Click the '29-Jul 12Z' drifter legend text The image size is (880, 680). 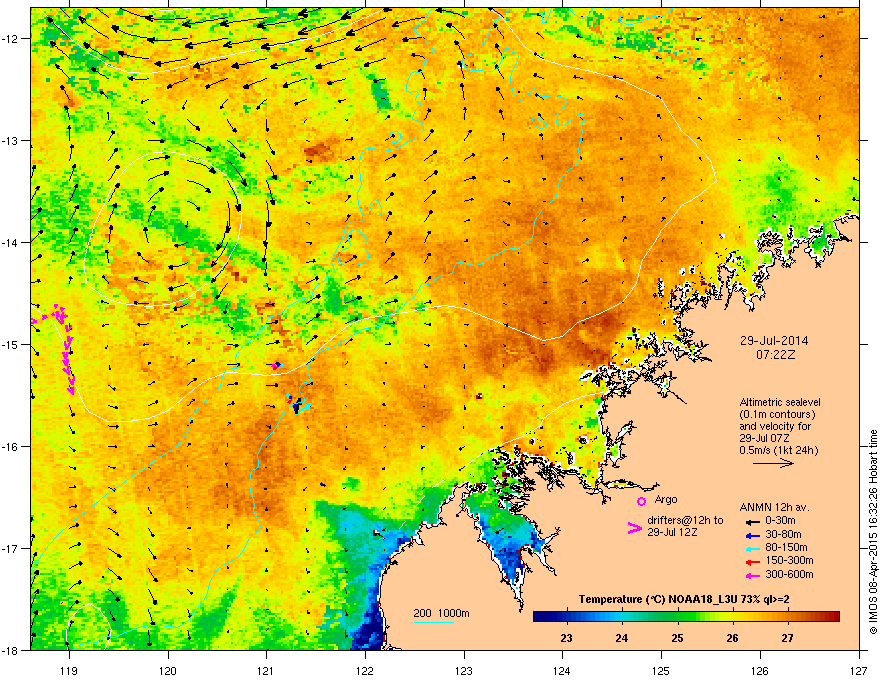pyautogui.click(x=672, y=532)
